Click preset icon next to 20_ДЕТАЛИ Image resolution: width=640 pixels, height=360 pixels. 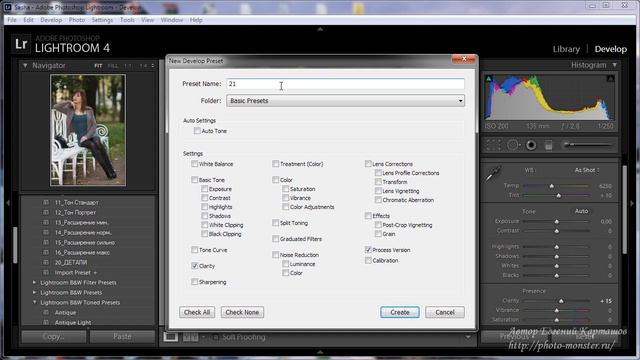pos(46,262)
